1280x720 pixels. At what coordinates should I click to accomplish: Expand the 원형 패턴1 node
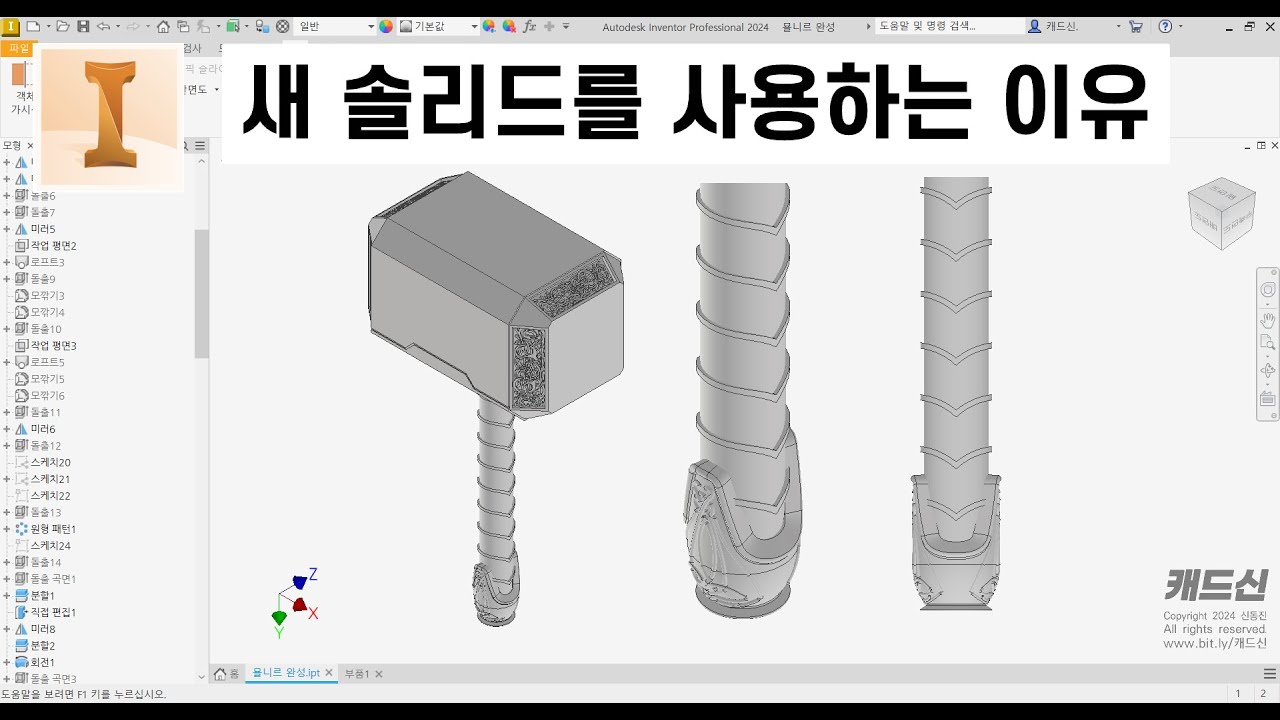click(7, 529)
